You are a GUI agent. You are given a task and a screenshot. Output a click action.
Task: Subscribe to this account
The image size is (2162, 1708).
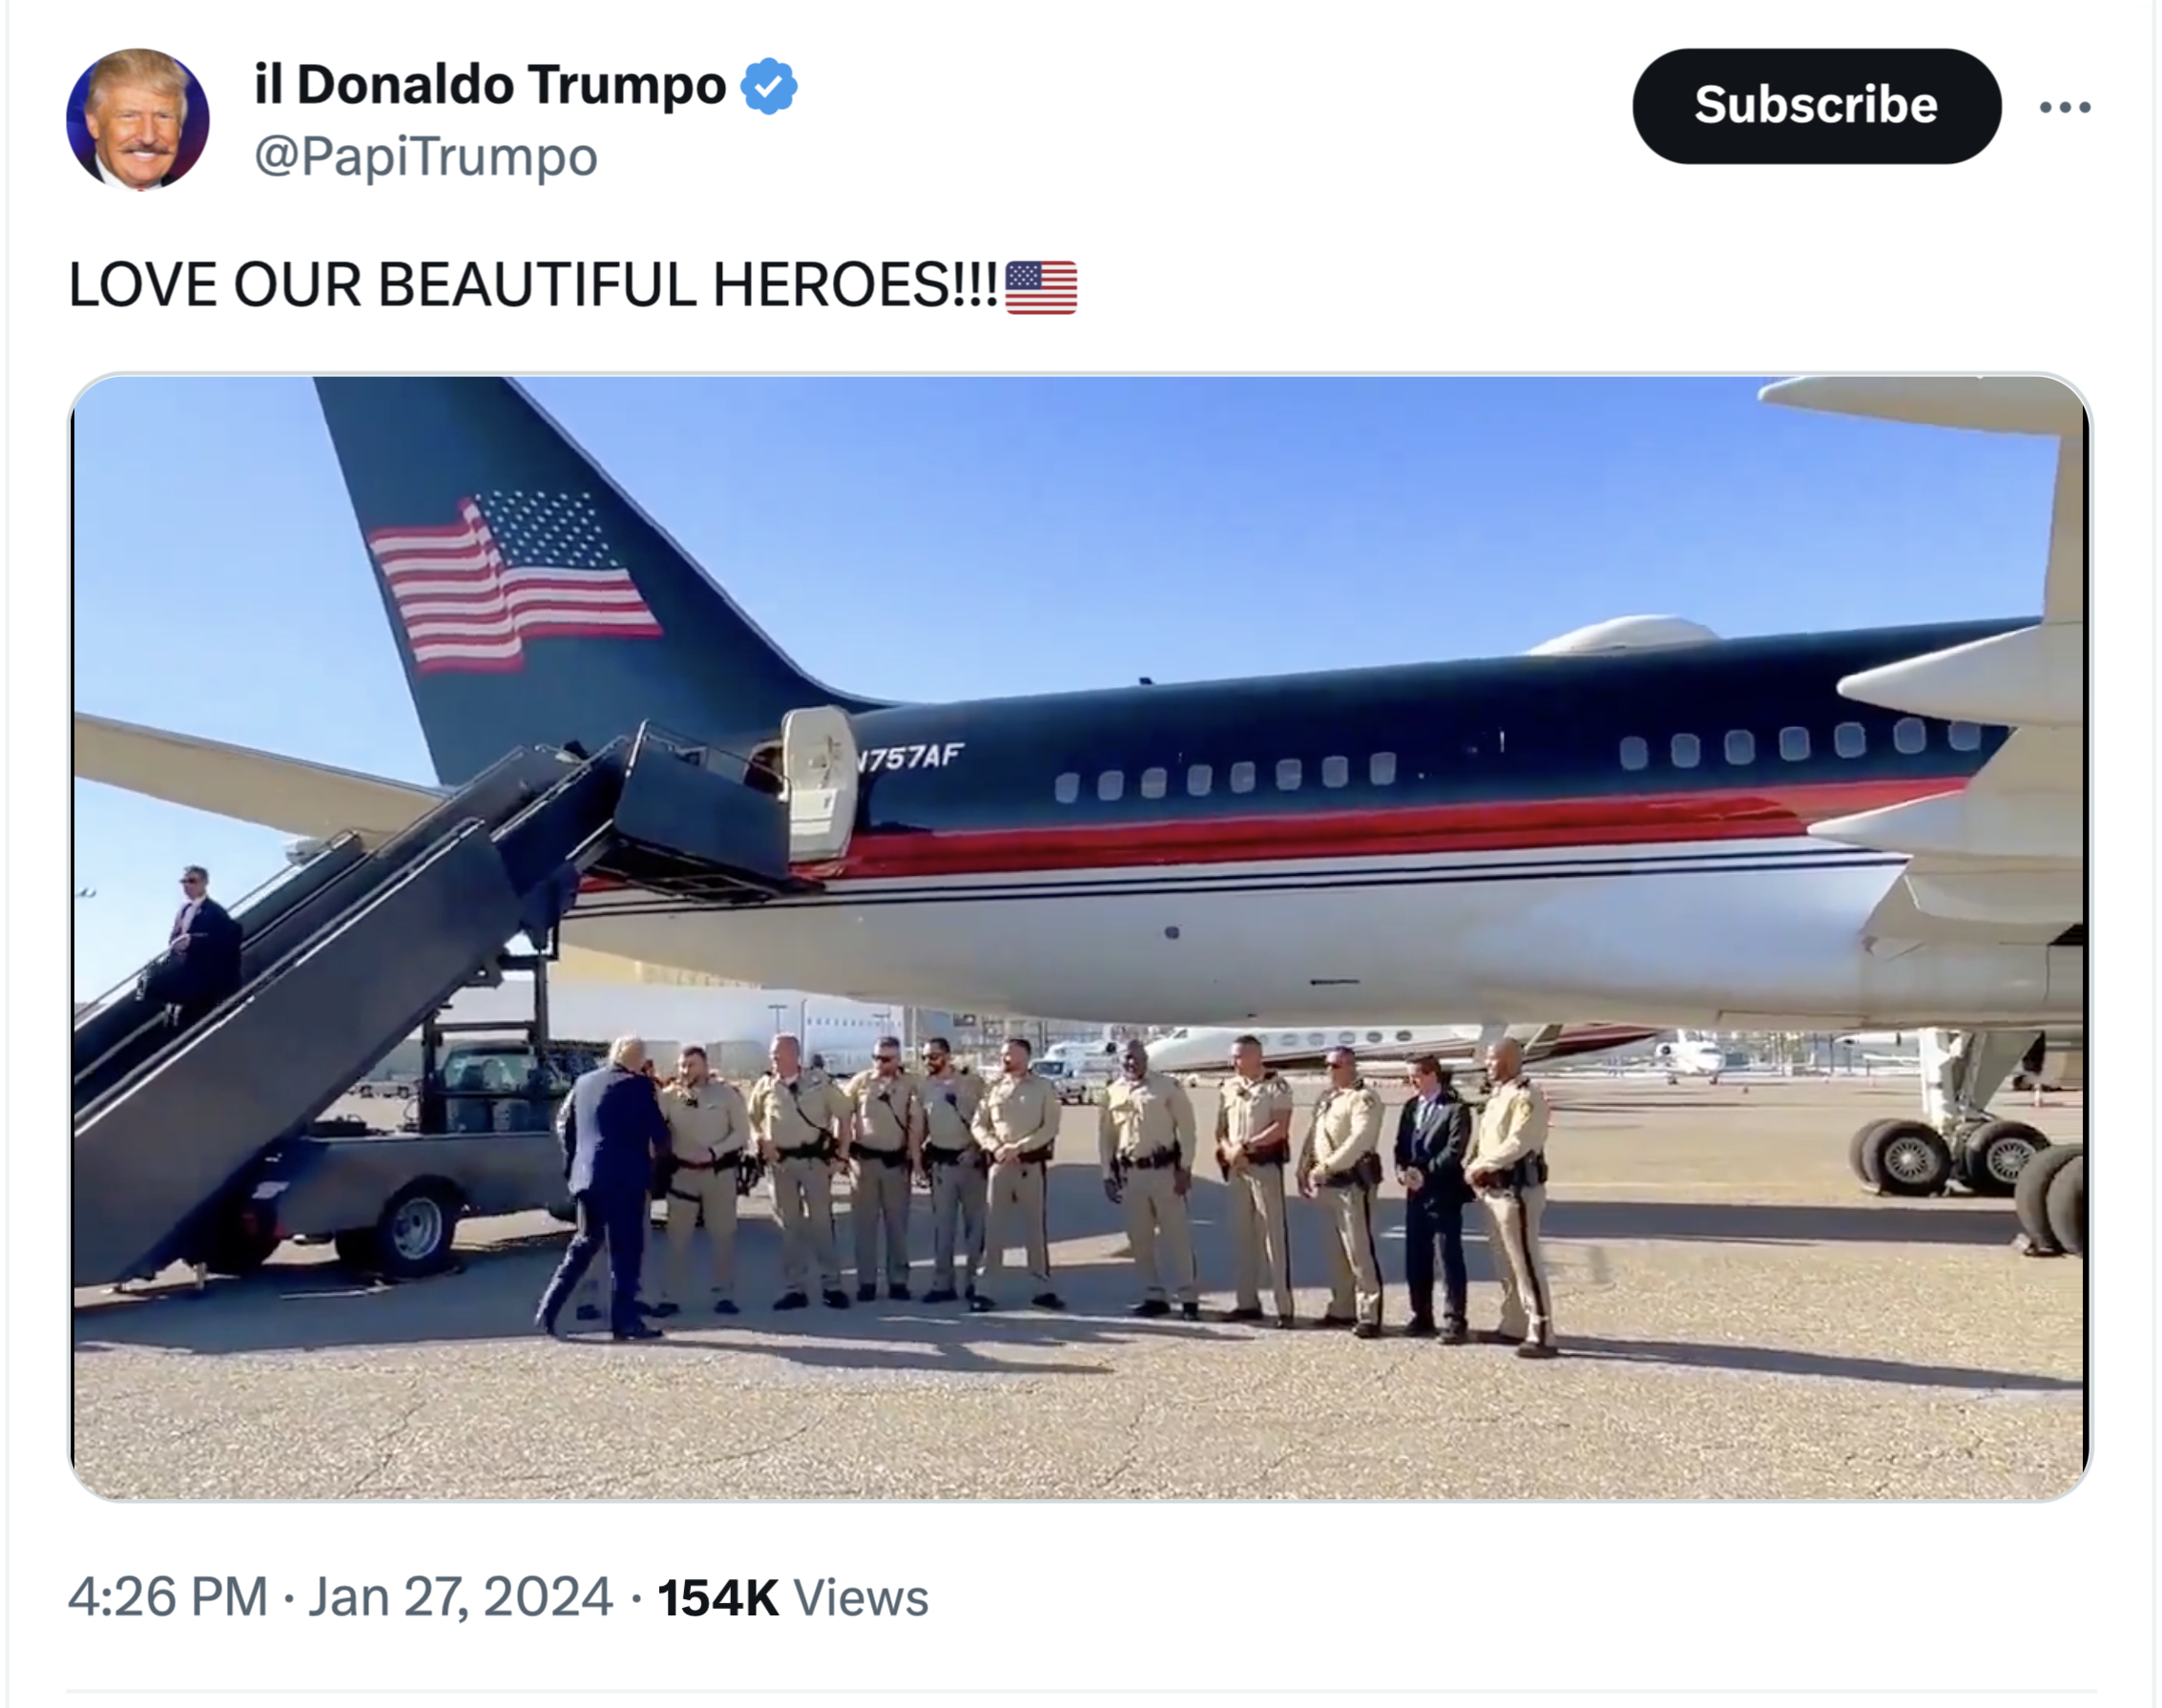coord(1816,106)
